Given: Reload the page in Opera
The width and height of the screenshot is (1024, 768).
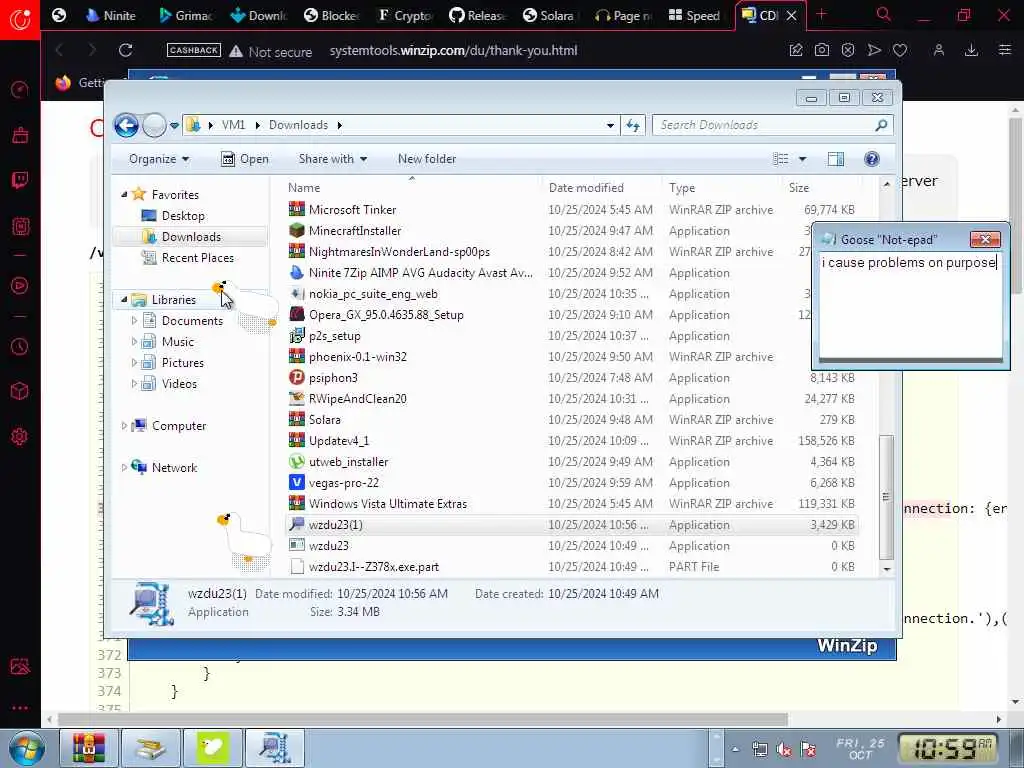Looking at the screenshot, I should tap(125, 50).
